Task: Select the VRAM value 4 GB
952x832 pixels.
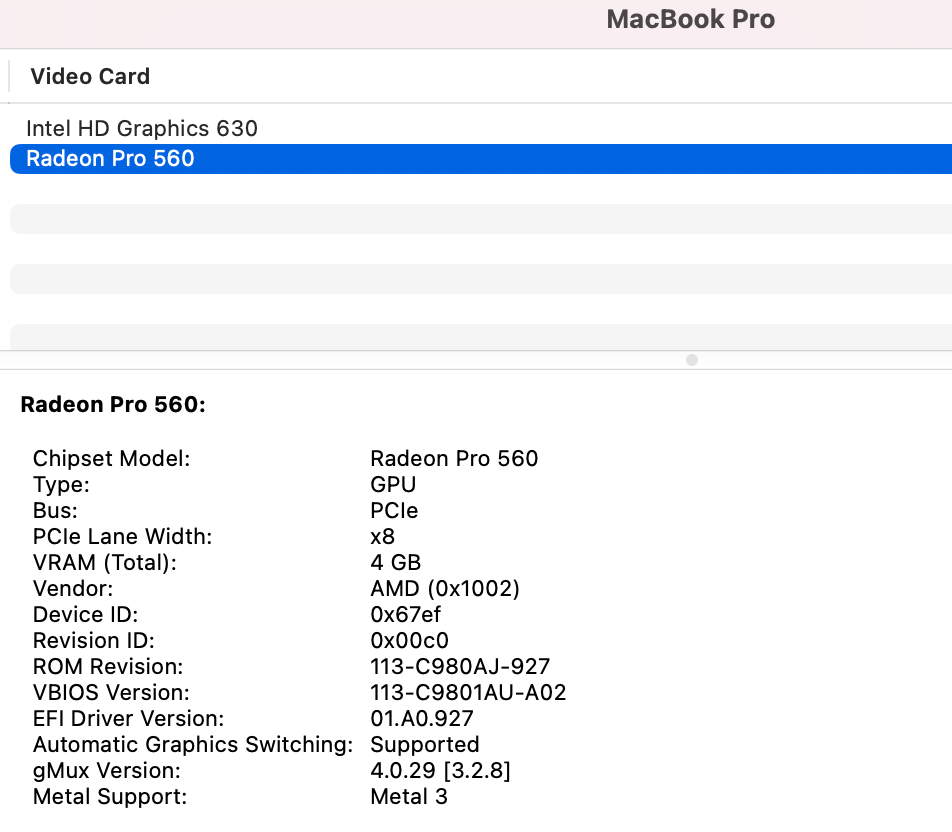Action: [x=396, y=563]
